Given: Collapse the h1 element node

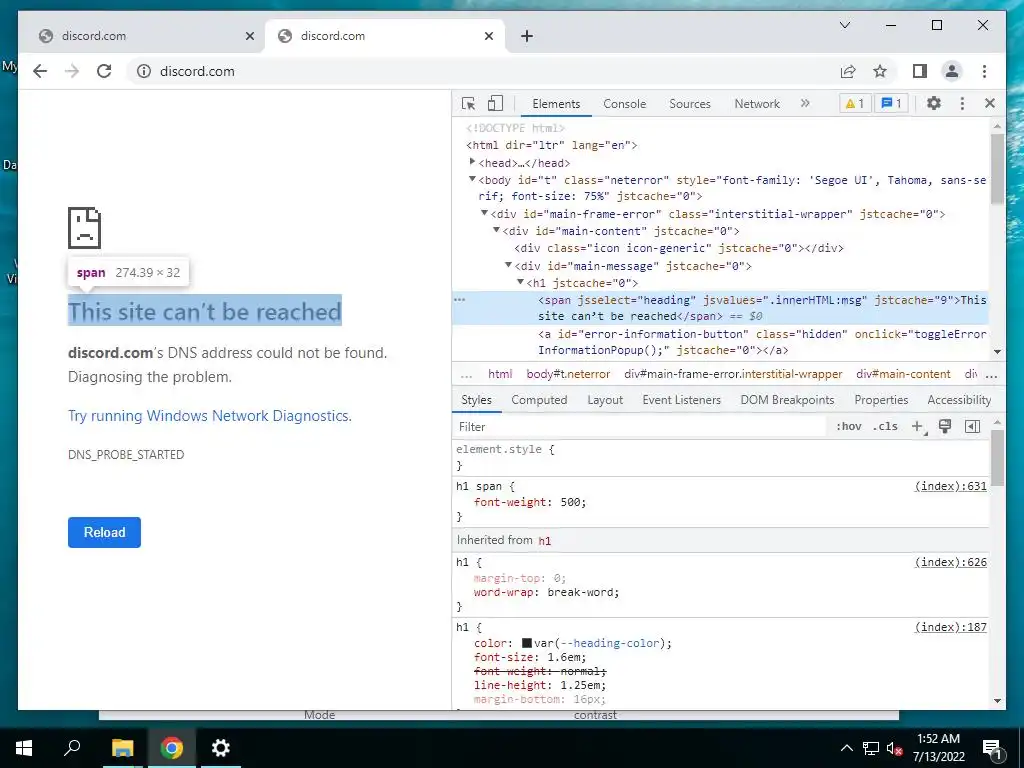Looking at the screenshot, I should 520,282.
